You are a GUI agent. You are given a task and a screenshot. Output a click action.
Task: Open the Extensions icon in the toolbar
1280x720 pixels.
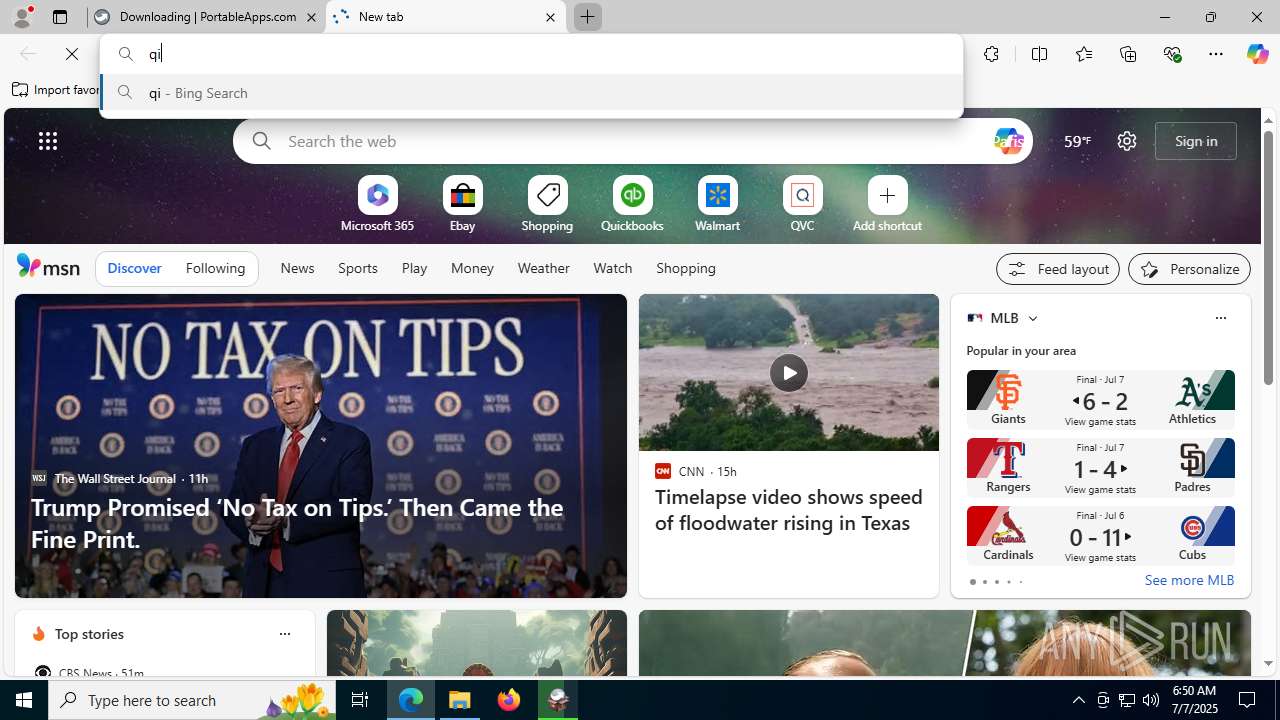tap(991, 54)
